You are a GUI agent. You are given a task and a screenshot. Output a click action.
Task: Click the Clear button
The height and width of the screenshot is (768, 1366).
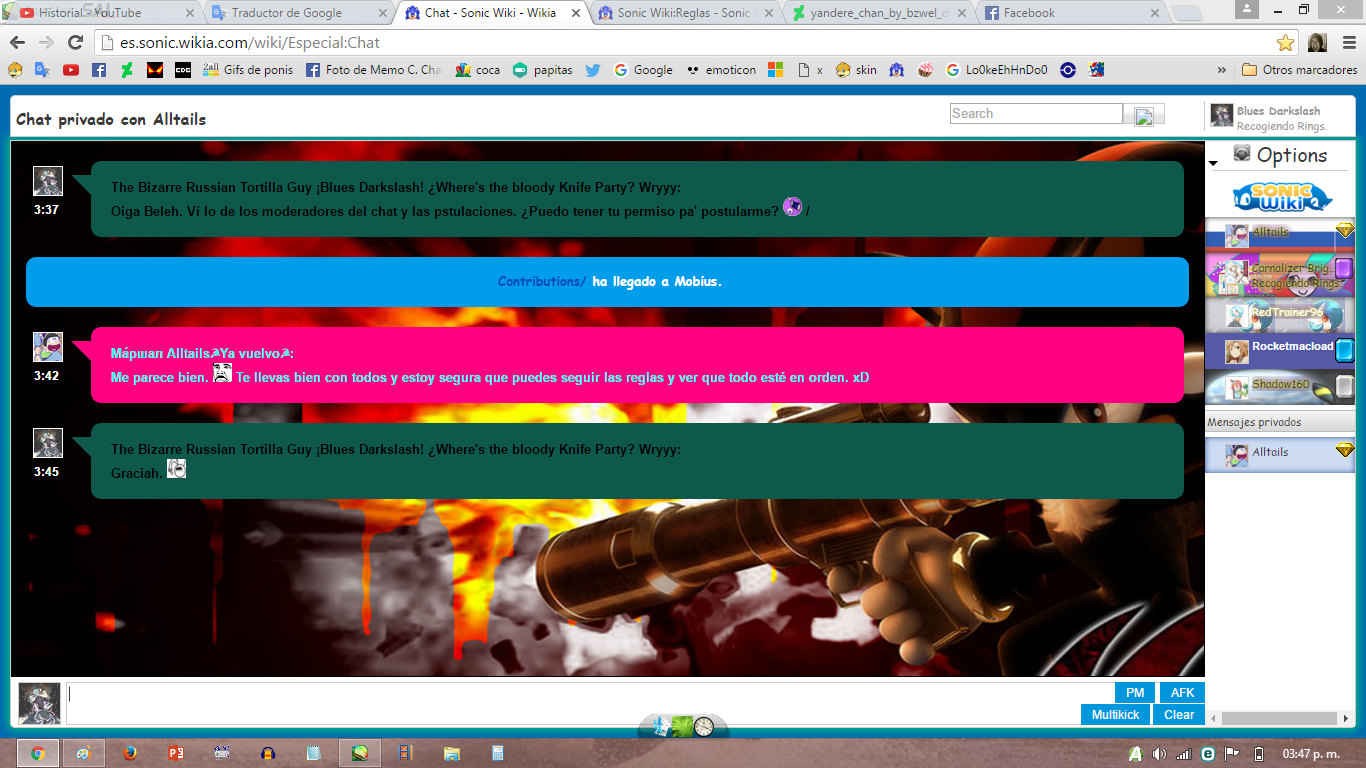coord(1179,715)
